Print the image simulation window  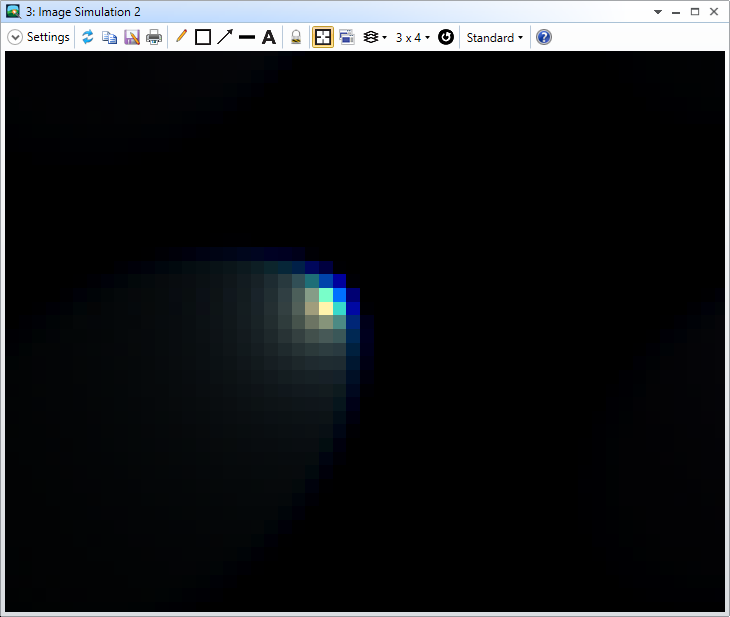click(154, 37)
